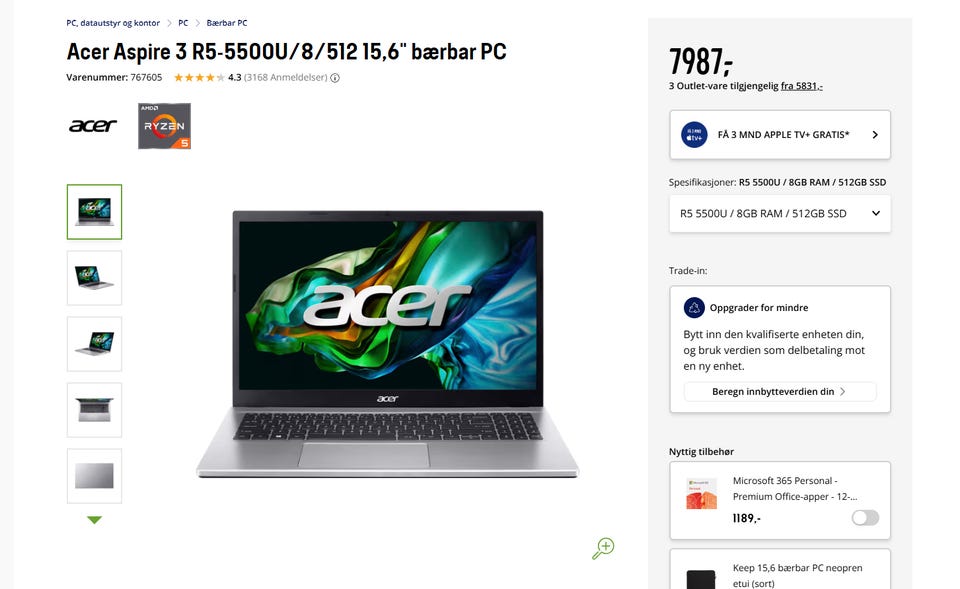Click the Acer brand logo

[x=92, y=126]
